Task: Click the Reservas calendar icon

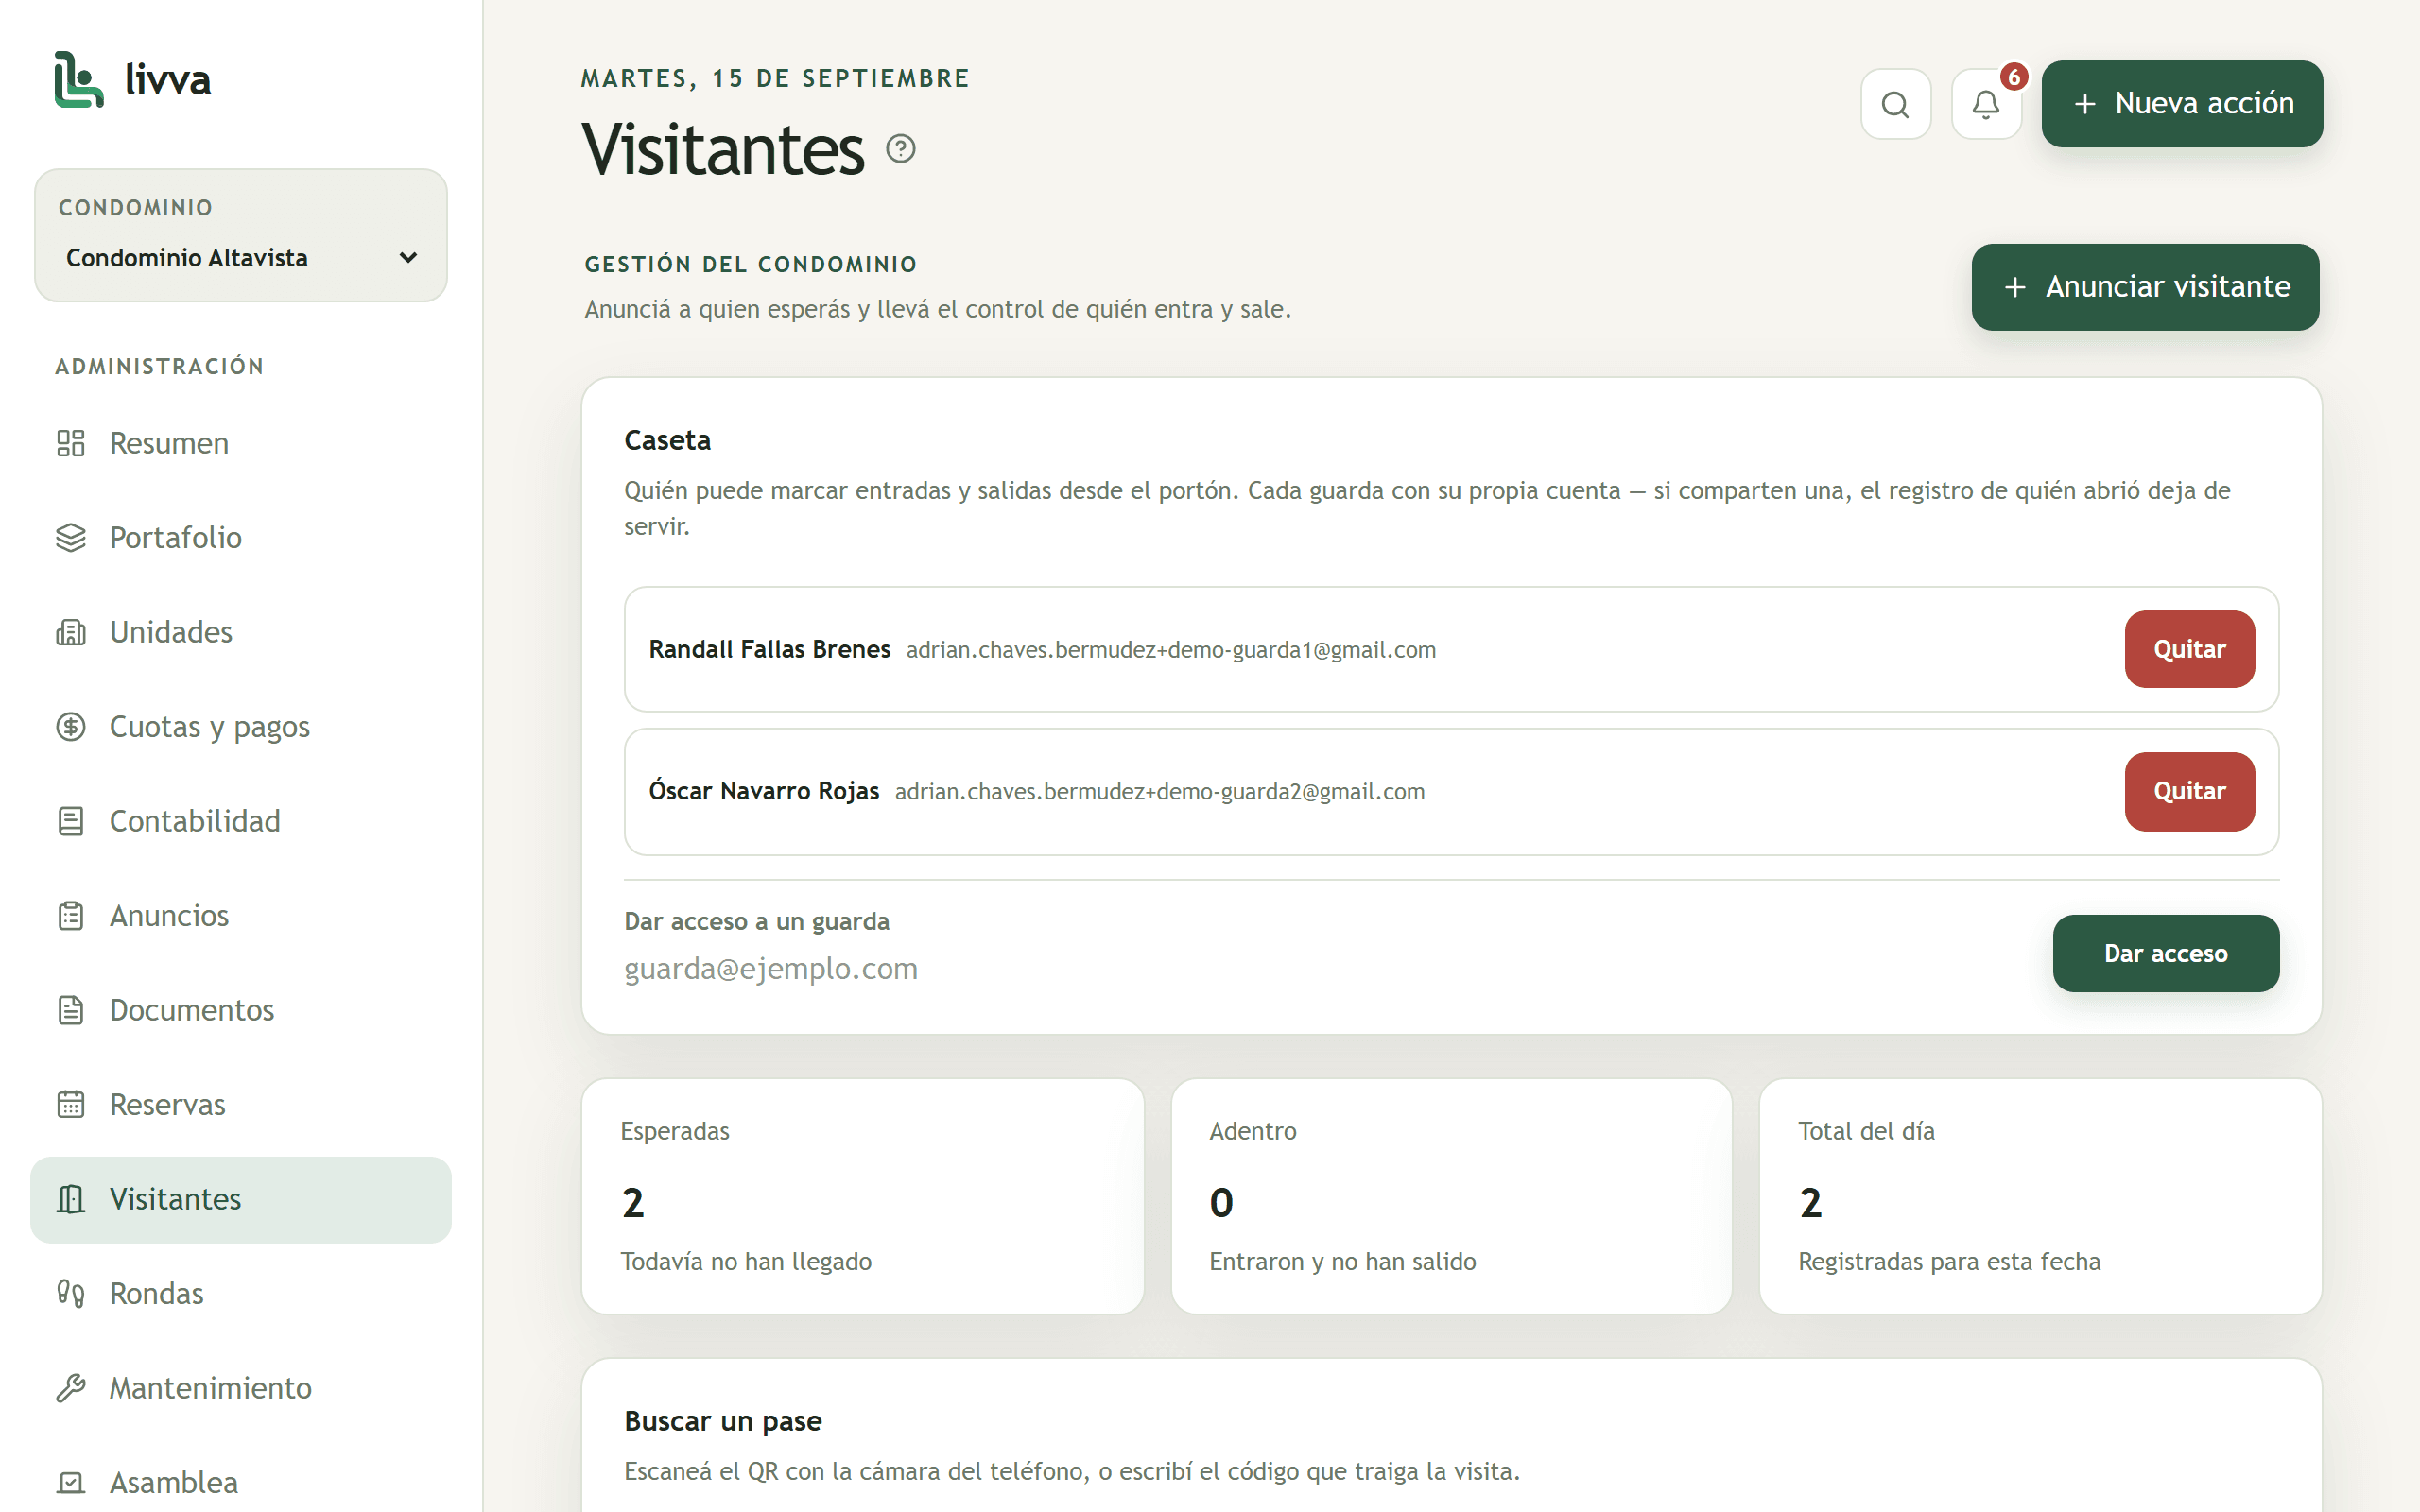Action: (71, 1105)
